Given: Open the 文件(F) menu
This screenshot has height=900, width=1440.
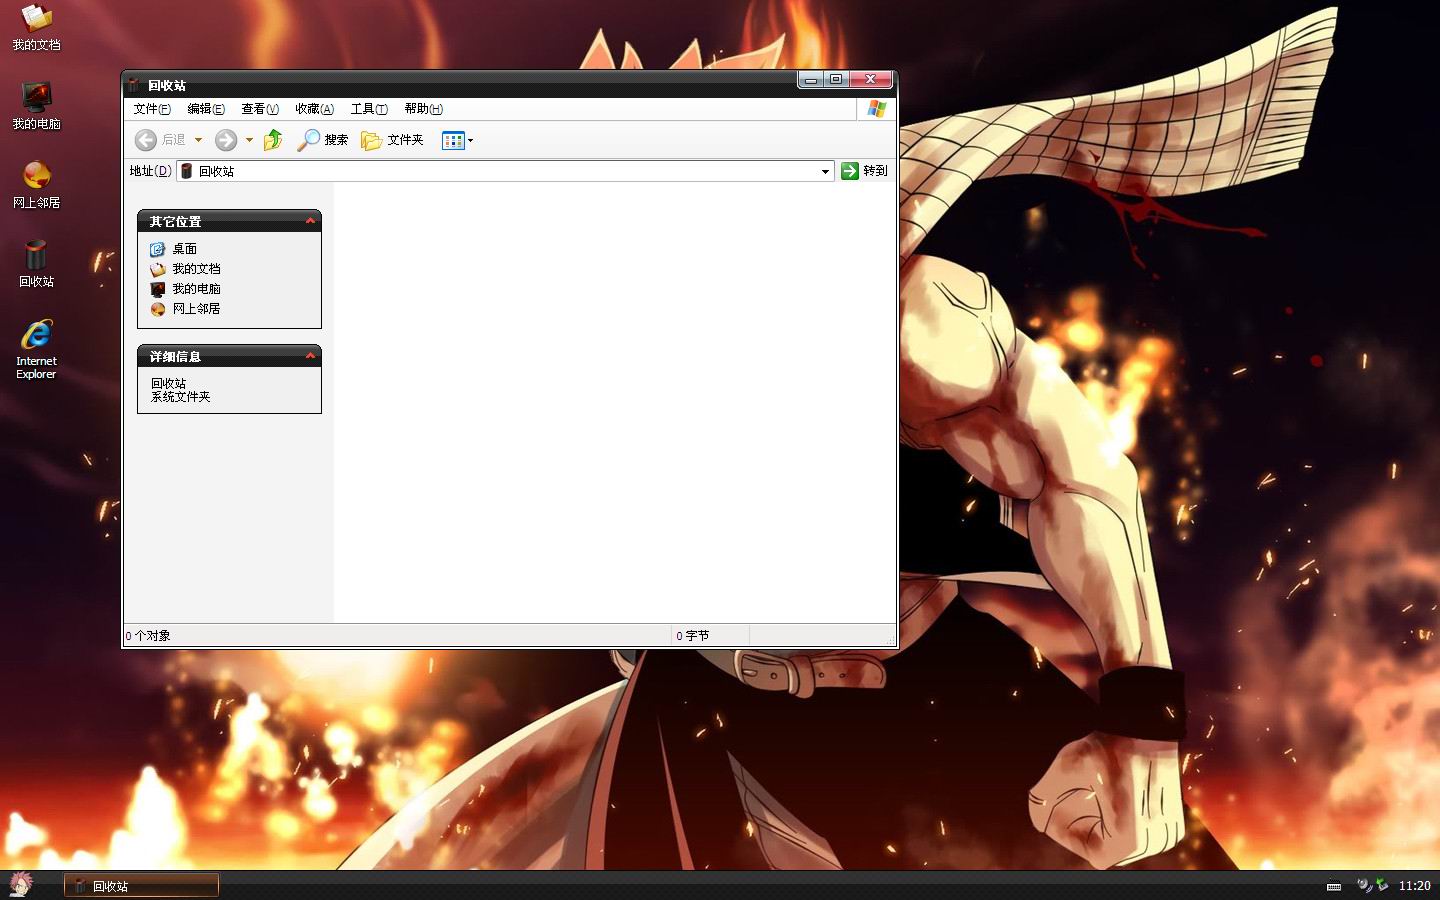Looking at the screenshot, I should 152,109.
